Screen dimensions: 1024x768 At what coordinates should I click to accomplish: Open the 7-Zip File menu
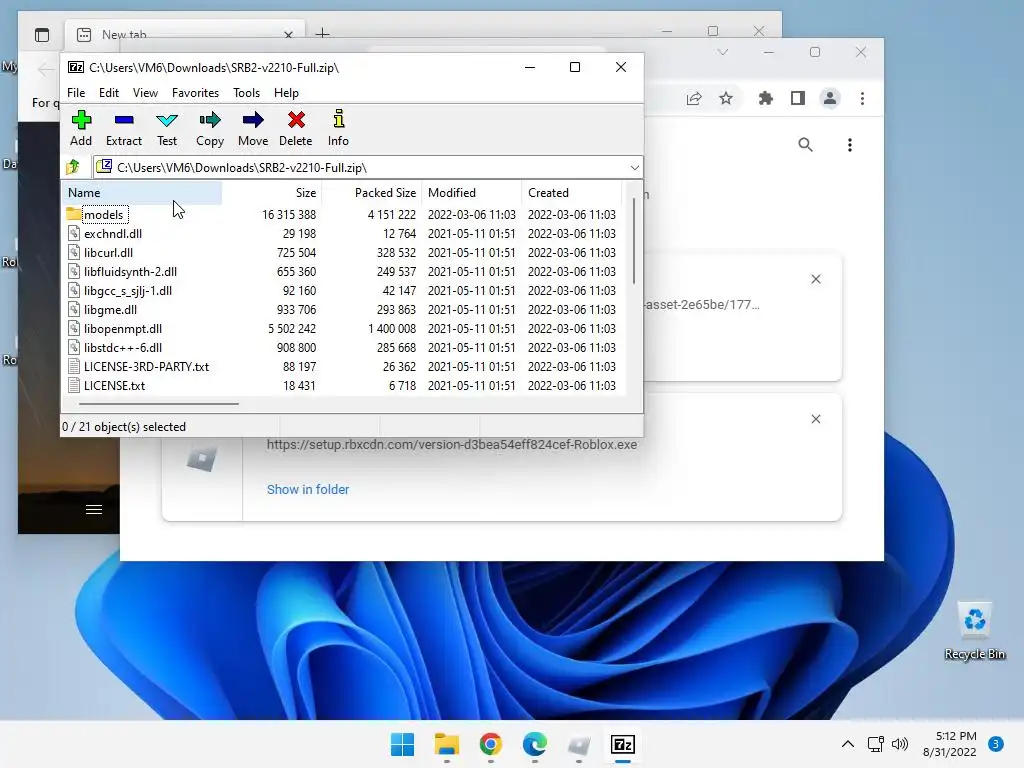(76, 93)
